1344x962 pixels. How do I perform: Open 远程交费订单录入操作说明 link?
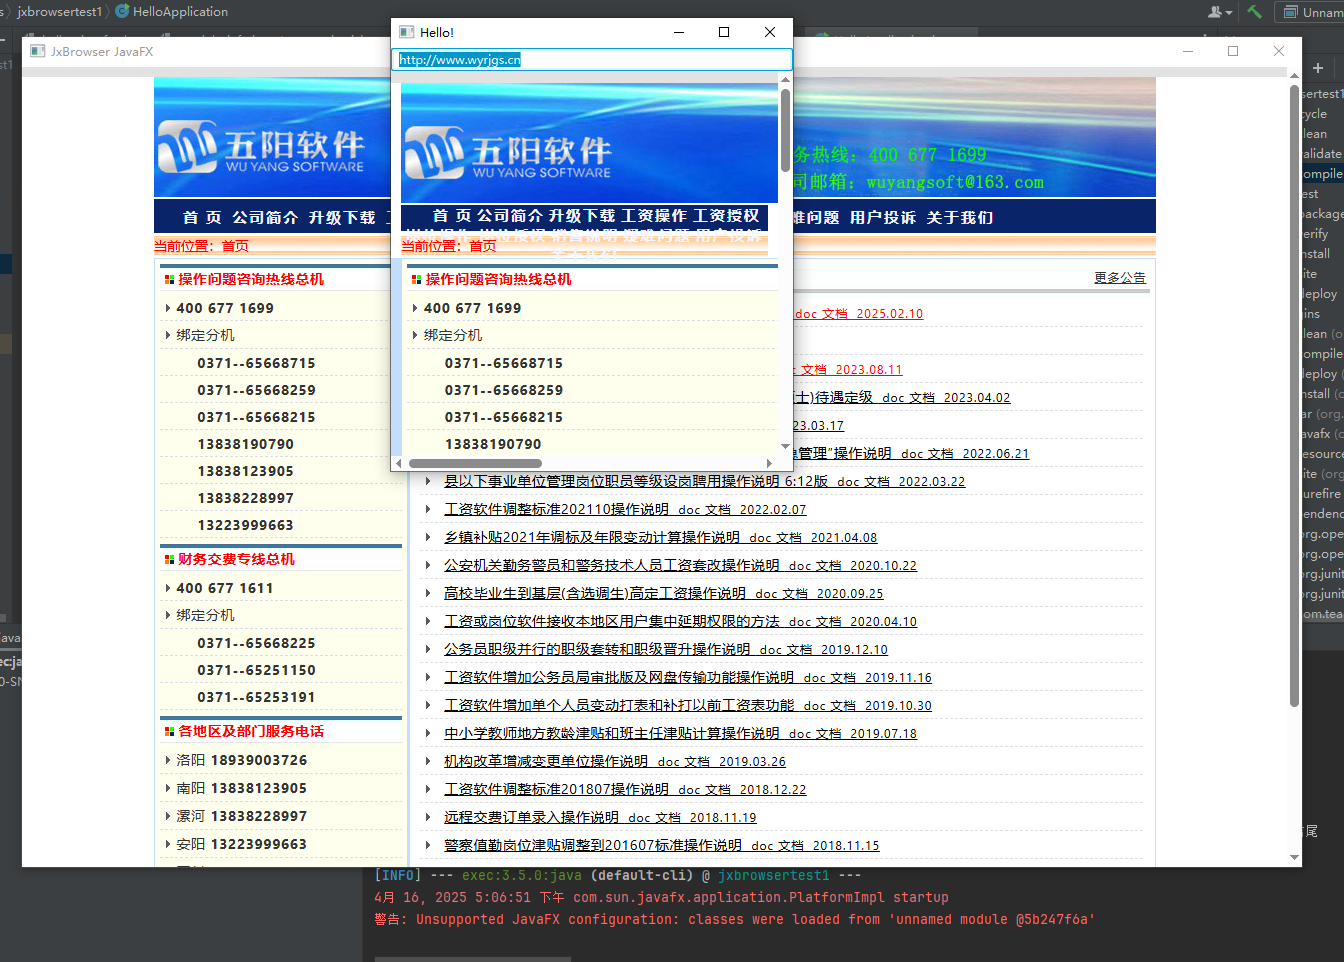click(600, 817)
